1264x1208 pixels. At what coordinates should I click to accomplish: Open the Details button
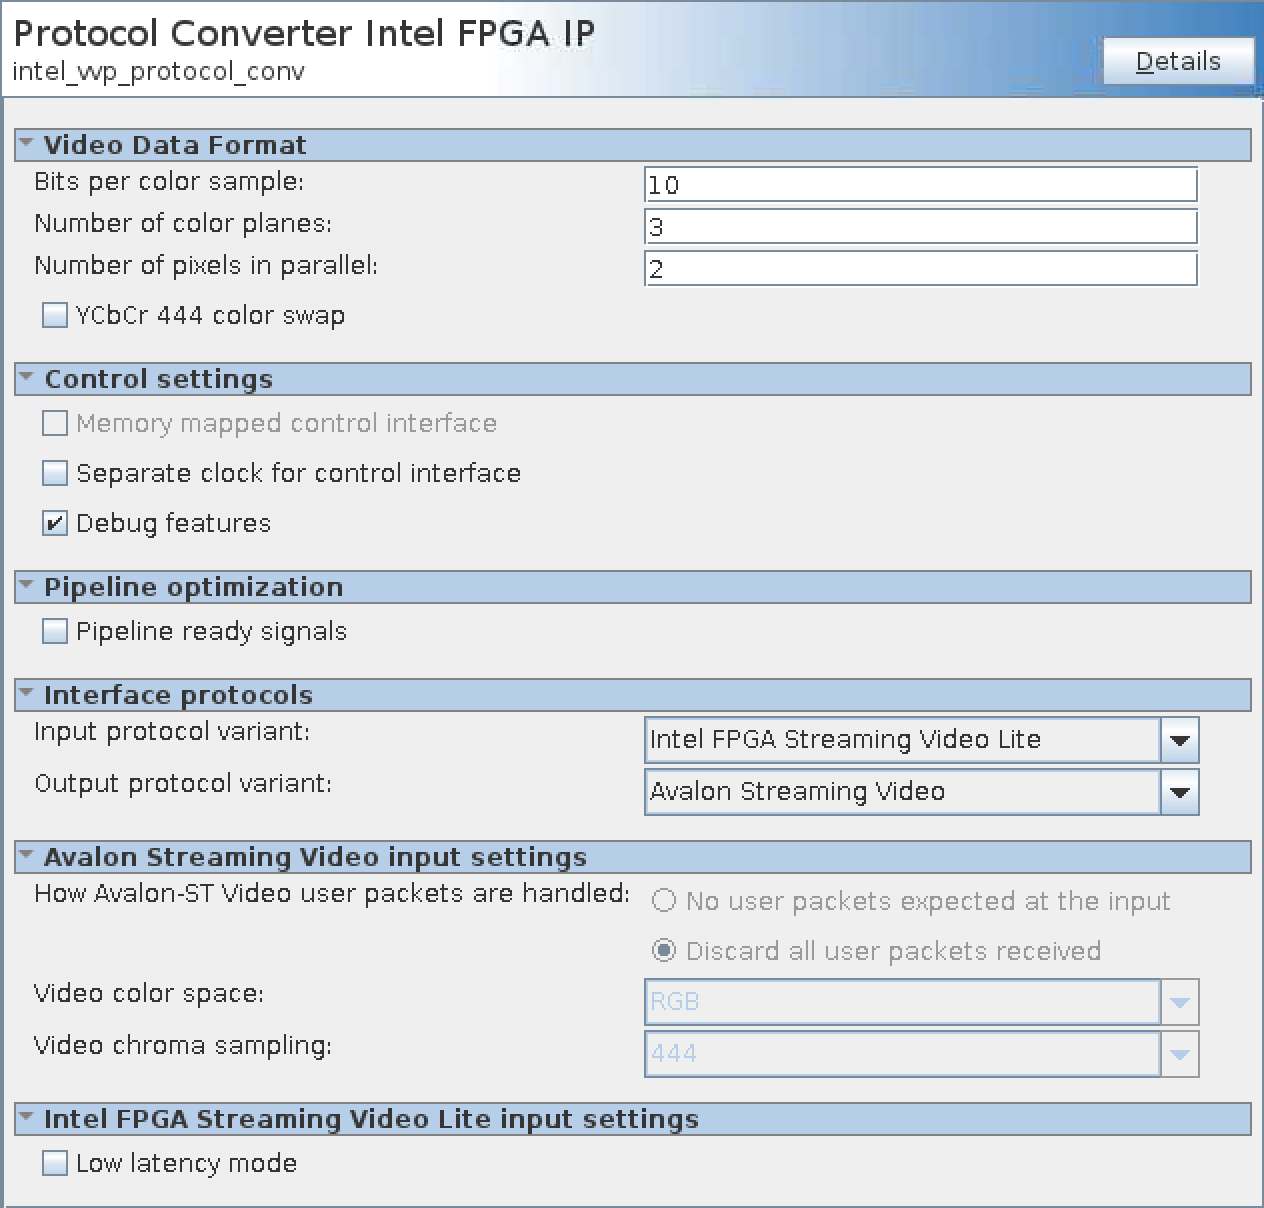(1178, 62)
